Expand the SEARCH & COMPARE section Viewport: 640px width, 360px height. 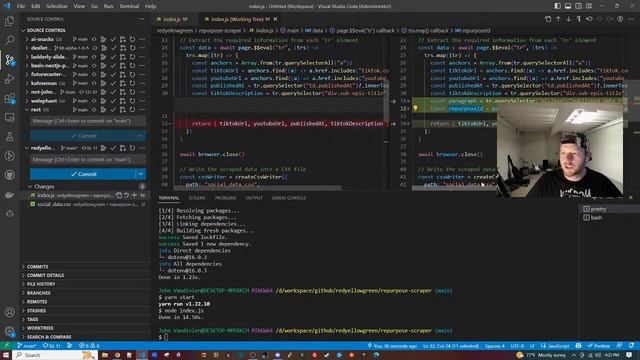click(x=49, y=337)
